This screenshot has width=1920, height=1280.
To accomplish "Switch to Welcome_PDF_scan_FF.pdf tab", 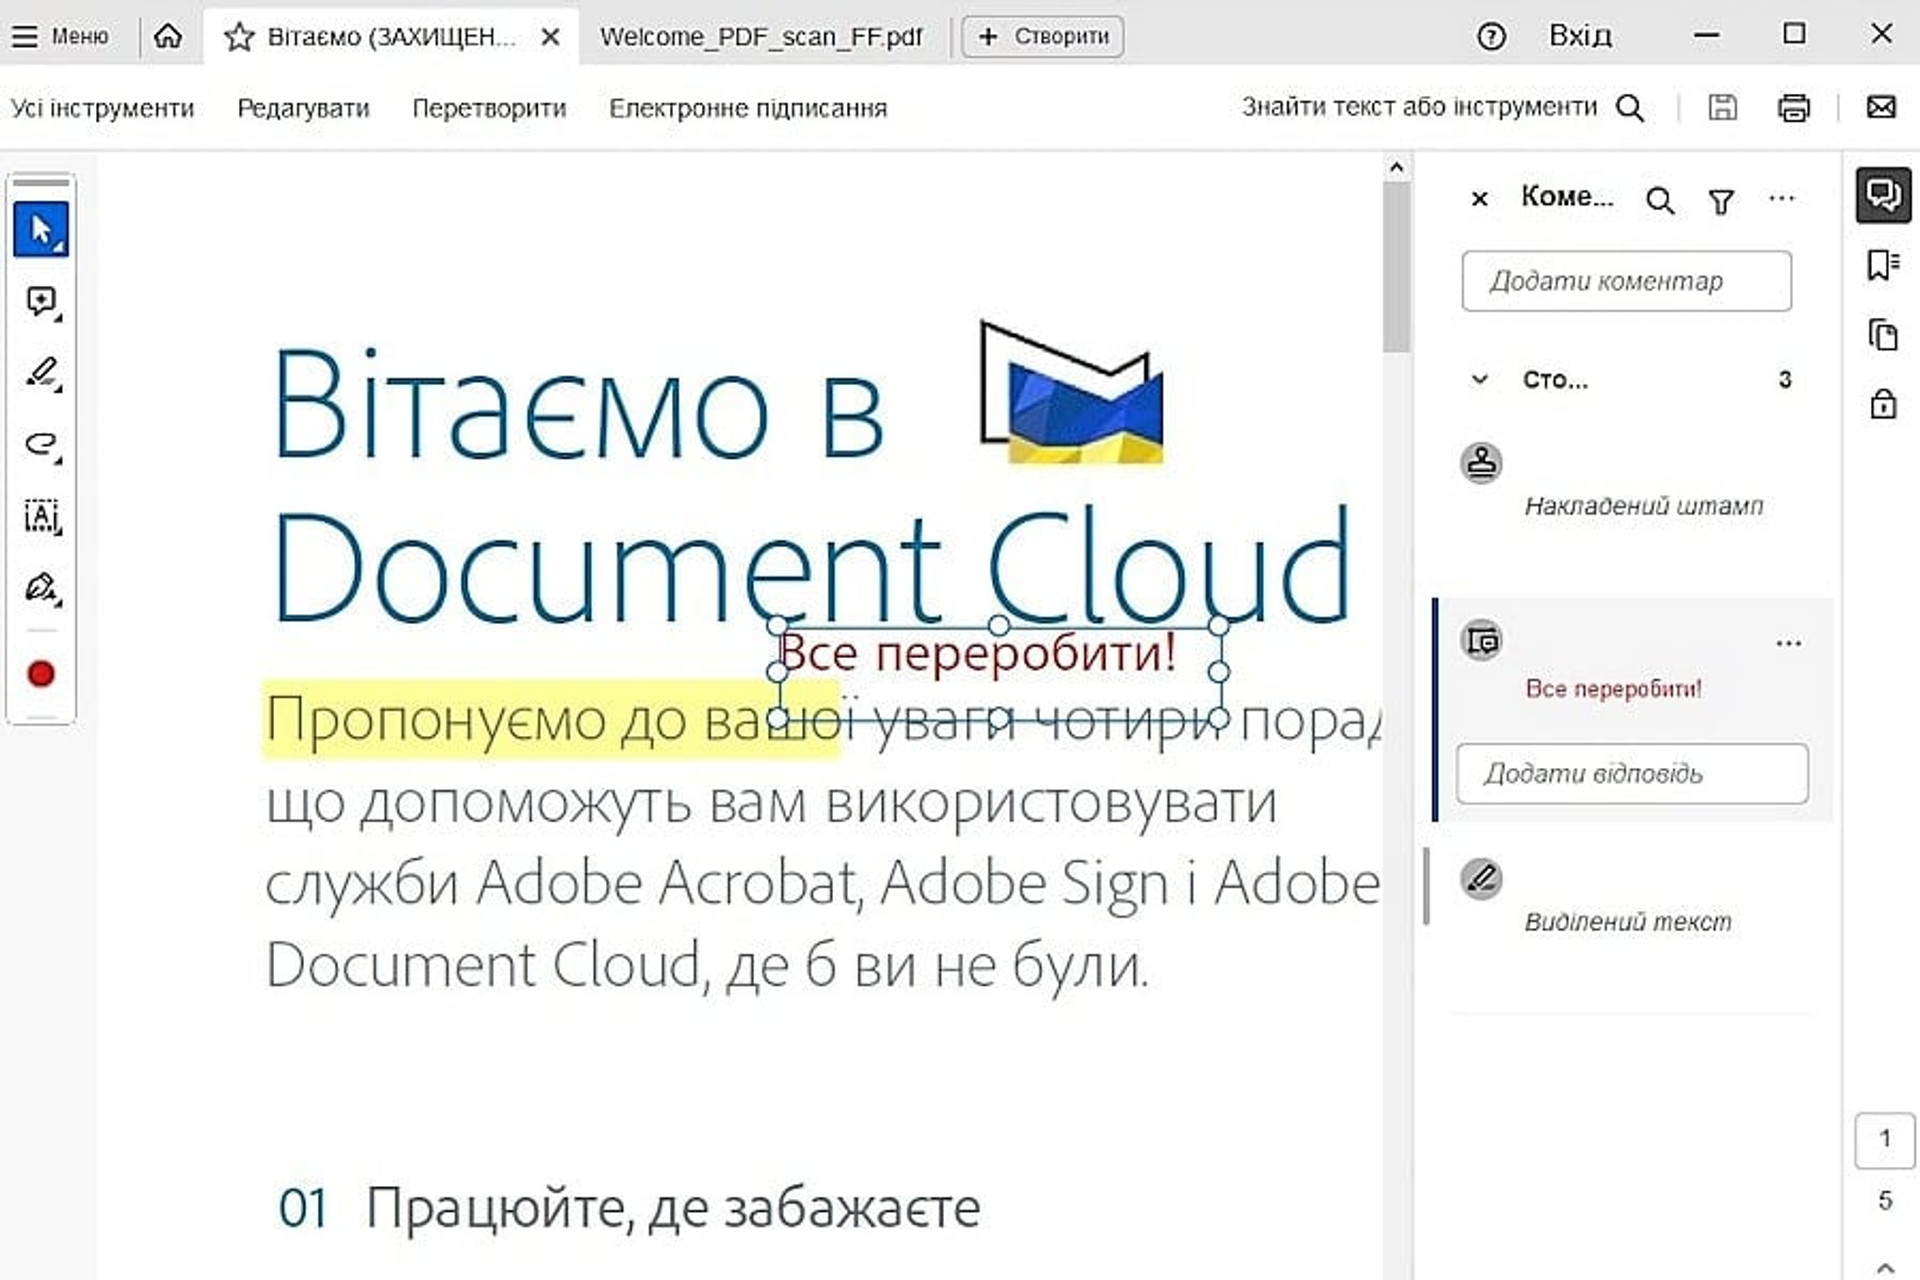I will (761, 37).
